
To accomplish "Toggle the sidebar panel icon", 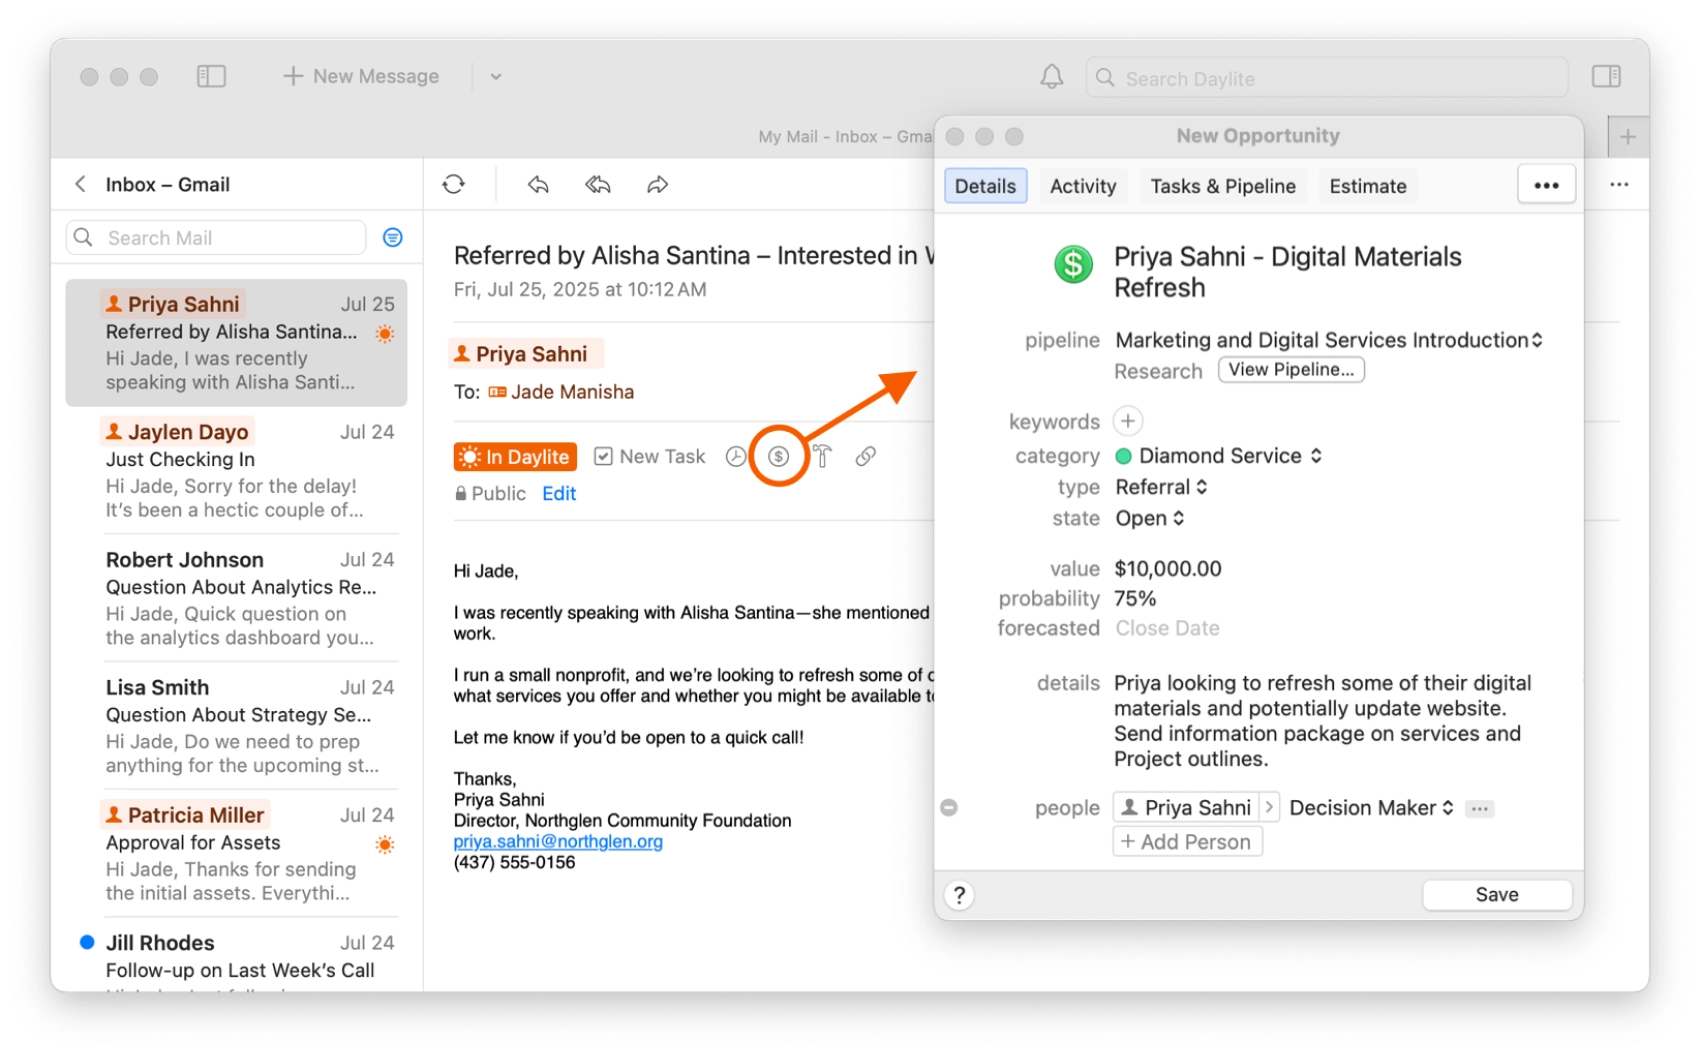I will (211, 76).
